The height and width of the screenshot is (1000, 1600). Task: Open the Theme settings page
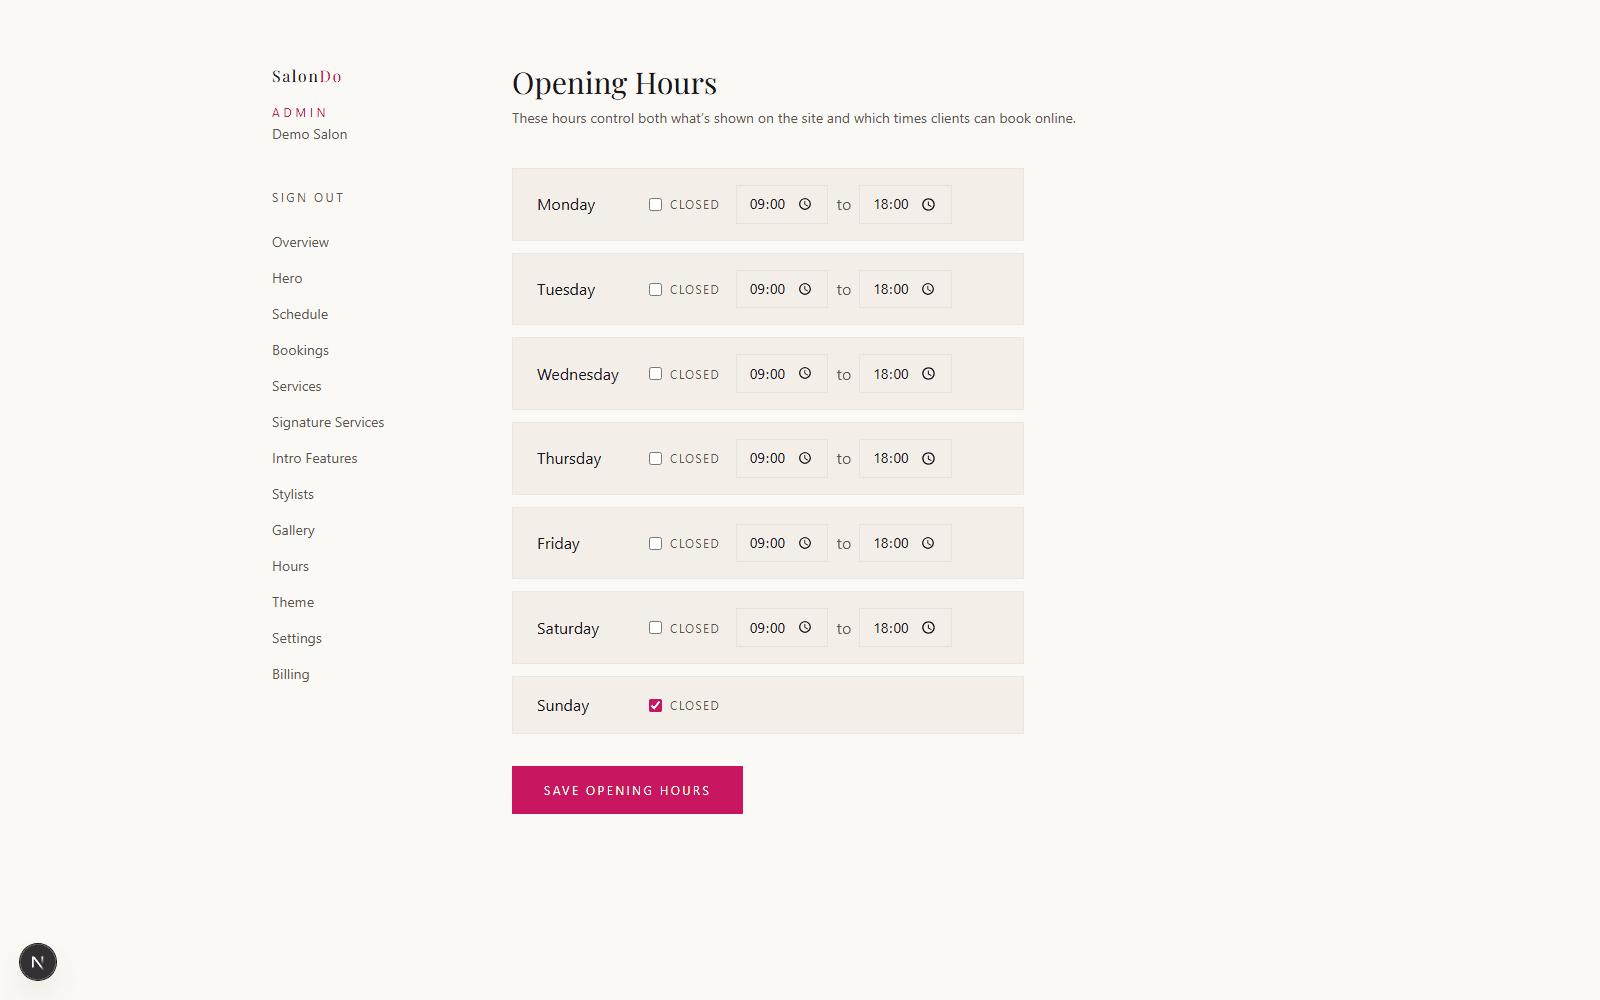click(293, 602)
